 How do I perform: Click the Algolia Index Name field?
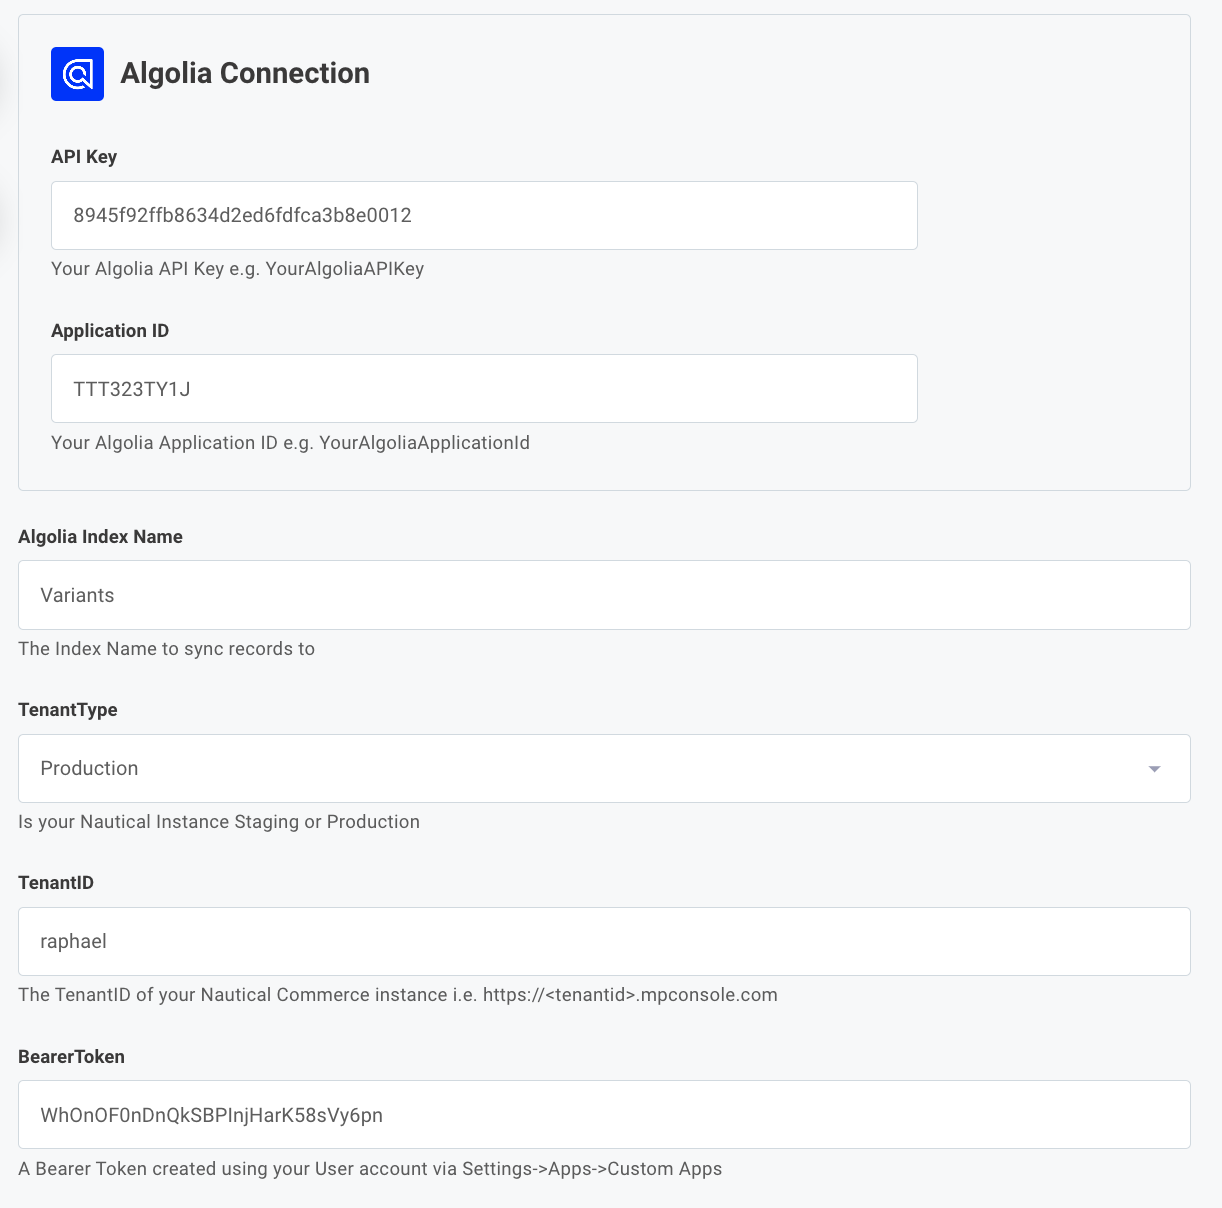tap(604, 595)
